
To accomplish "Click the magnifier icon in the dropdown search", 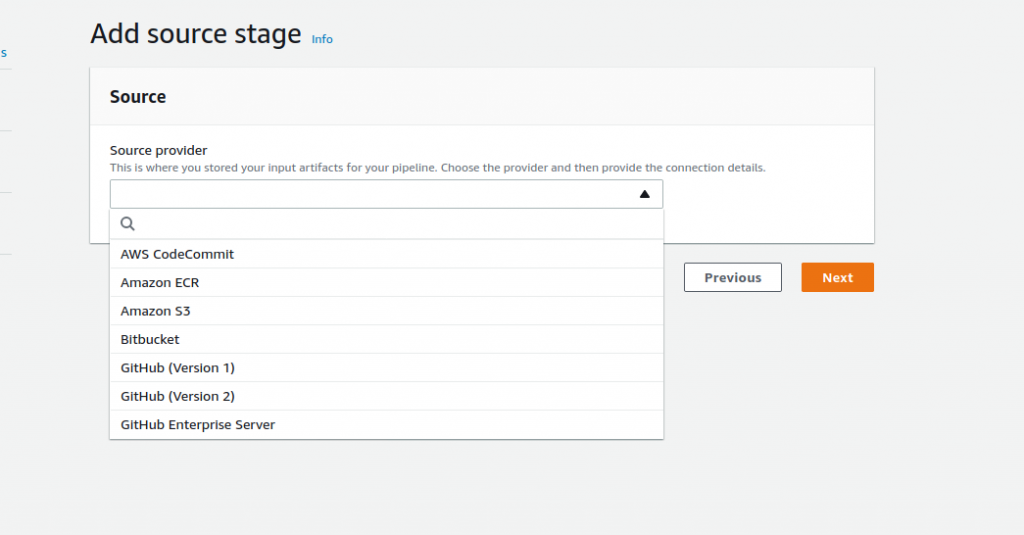I will [127, 224].
